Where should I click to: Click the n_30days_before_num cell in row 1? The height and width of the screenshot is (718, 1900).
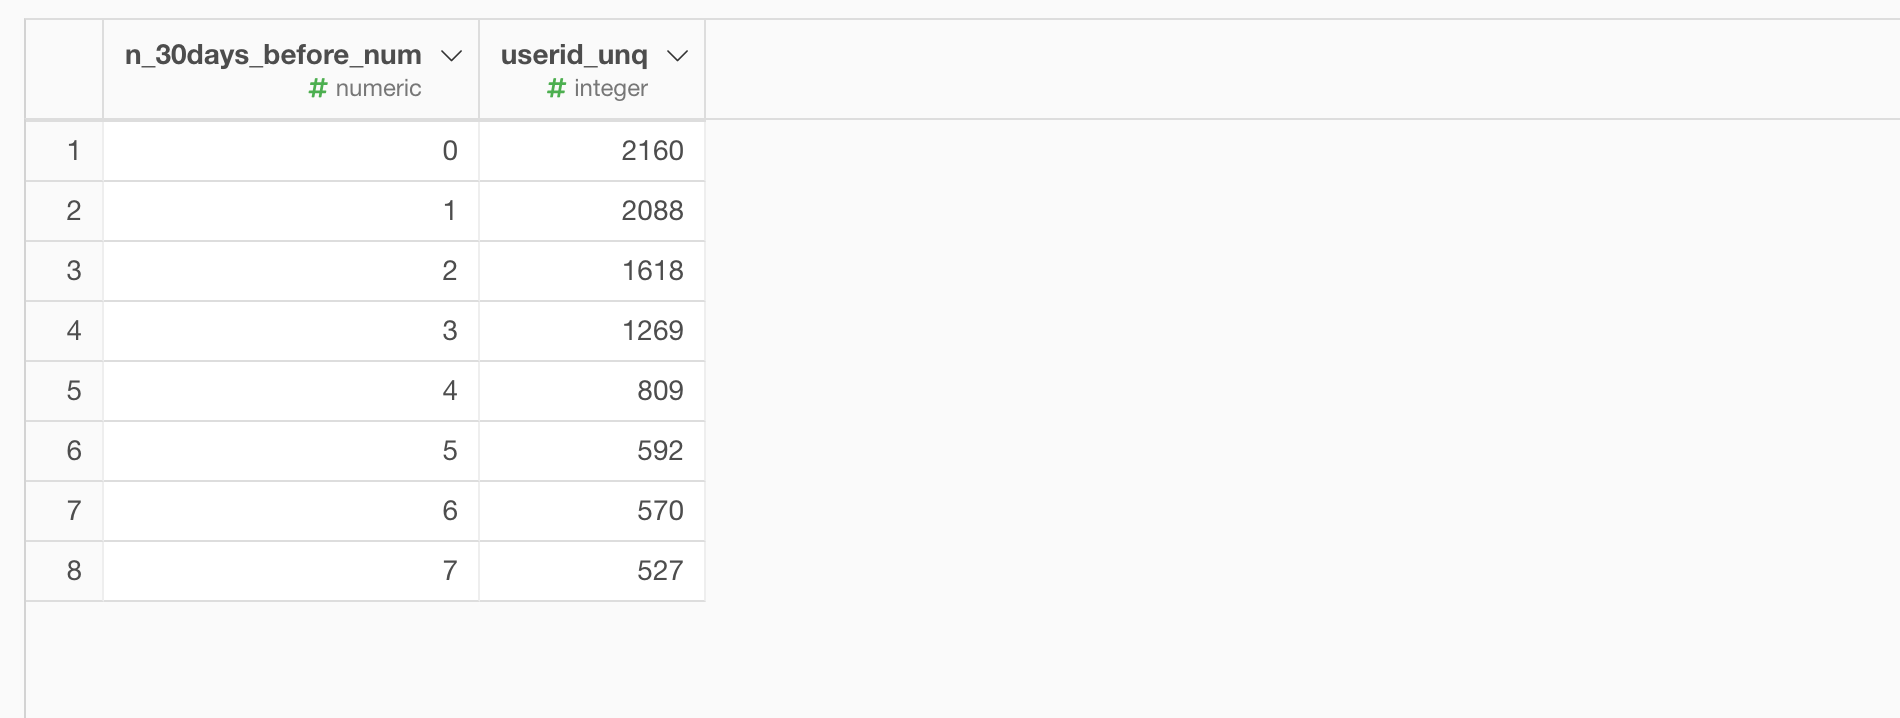coord(291,151)
